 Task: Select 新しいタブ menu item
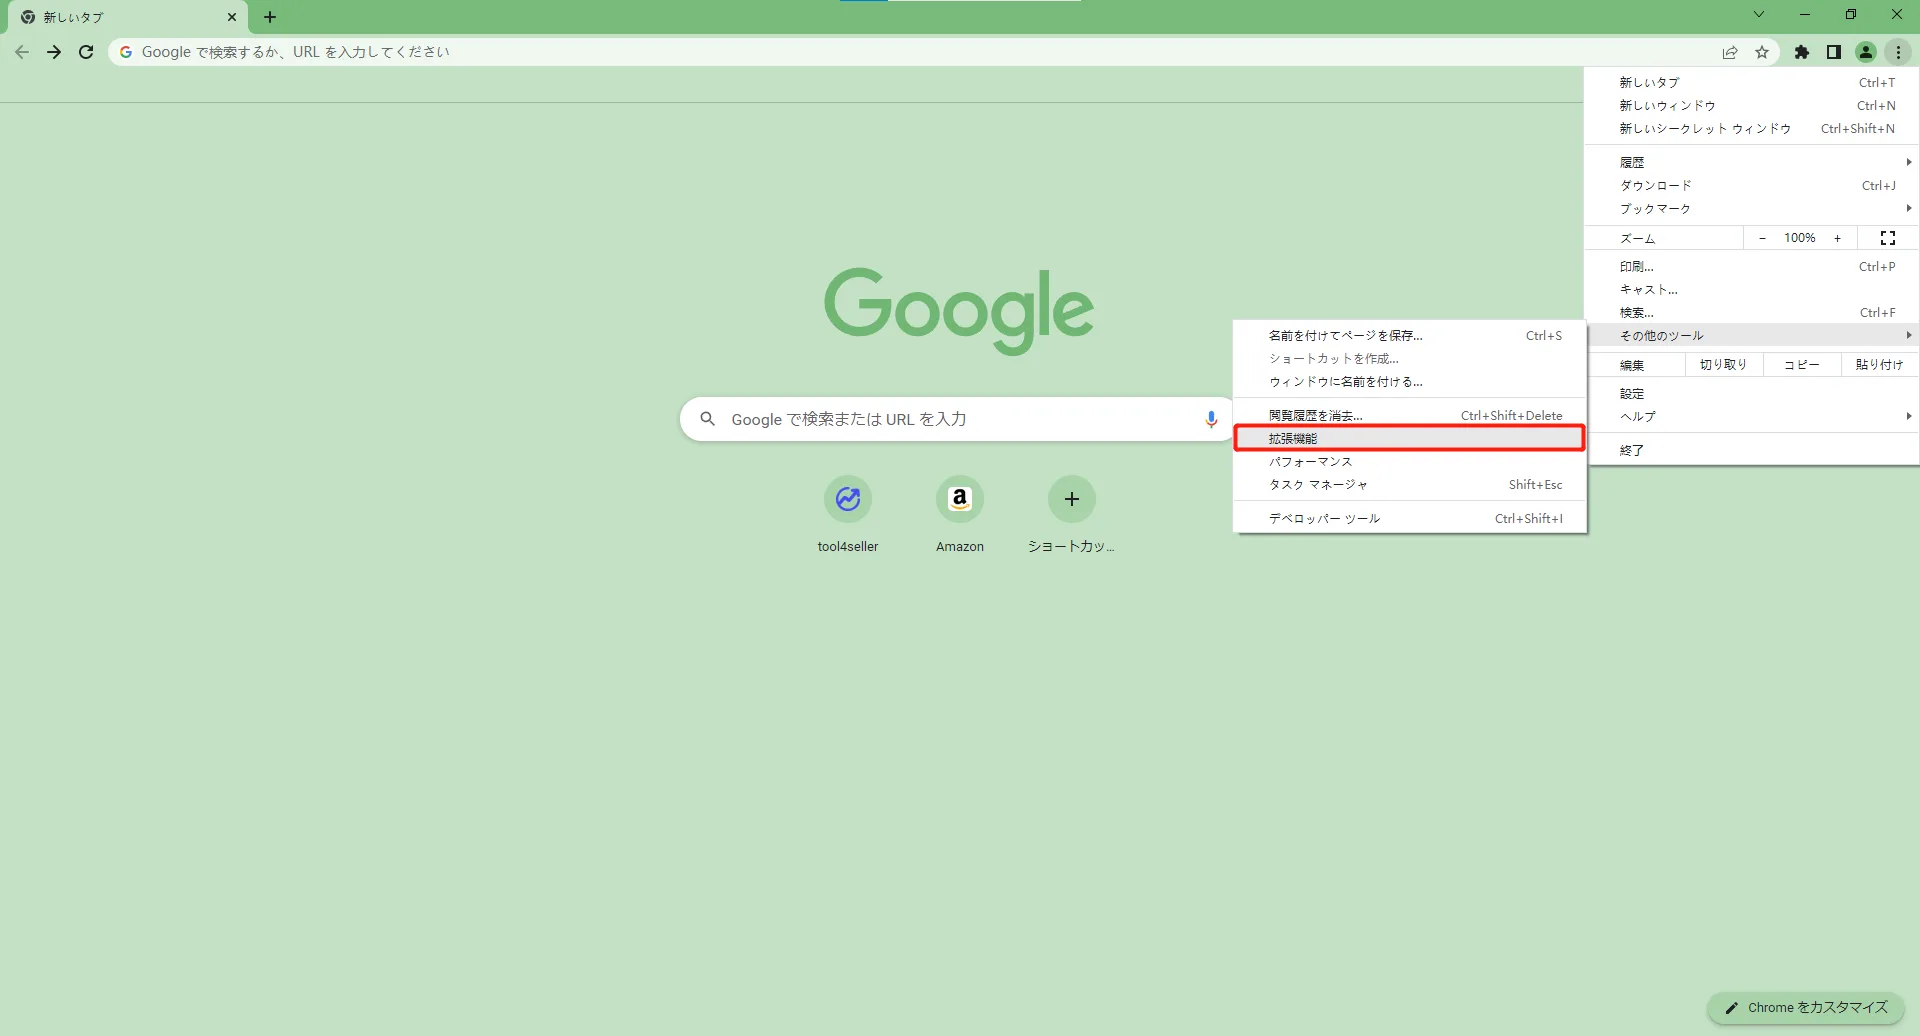pyautogui.click(x=1752, y=82)
